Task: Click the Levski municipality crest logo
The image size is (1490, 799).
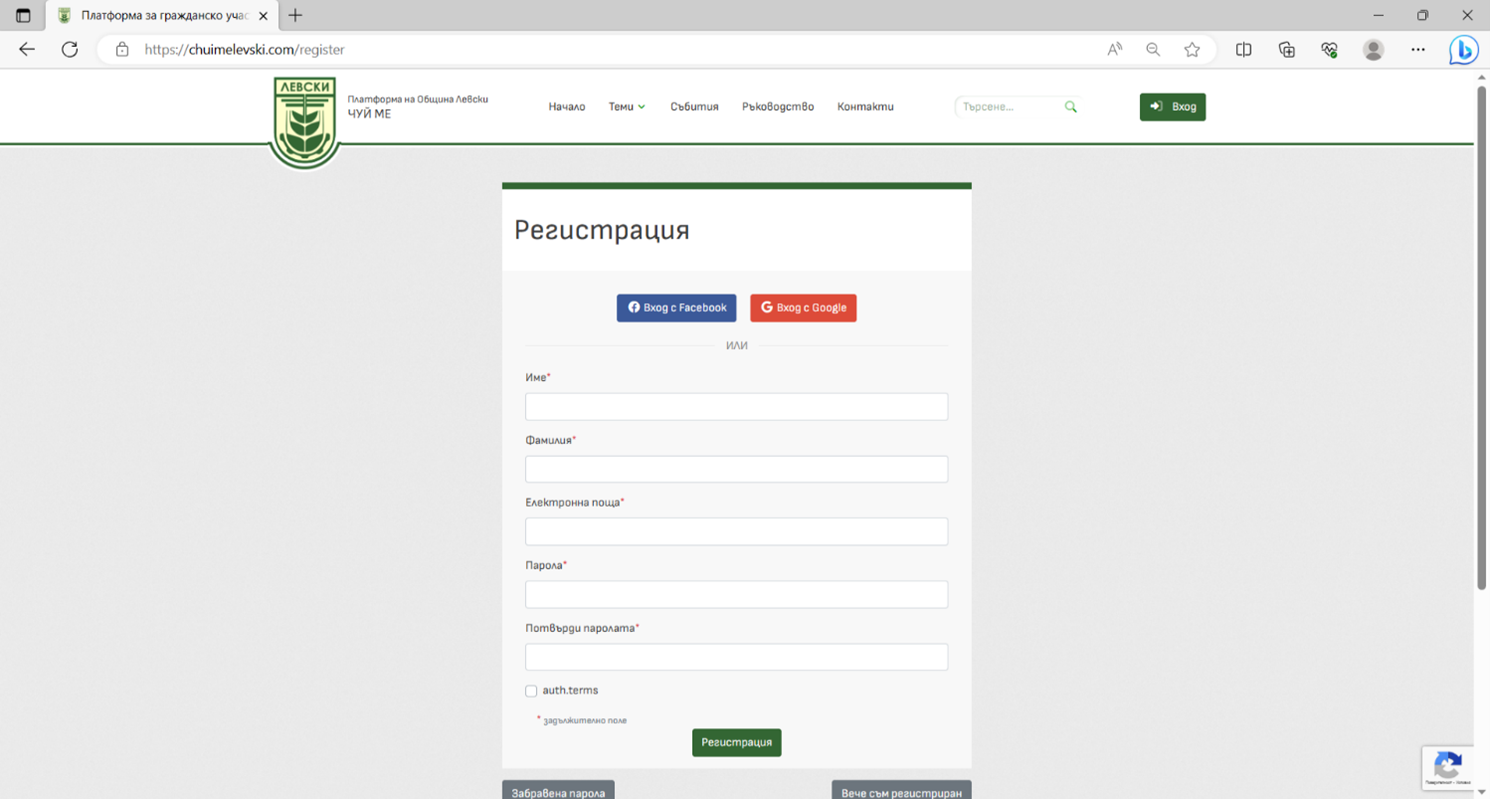Action: click(305, 122)
